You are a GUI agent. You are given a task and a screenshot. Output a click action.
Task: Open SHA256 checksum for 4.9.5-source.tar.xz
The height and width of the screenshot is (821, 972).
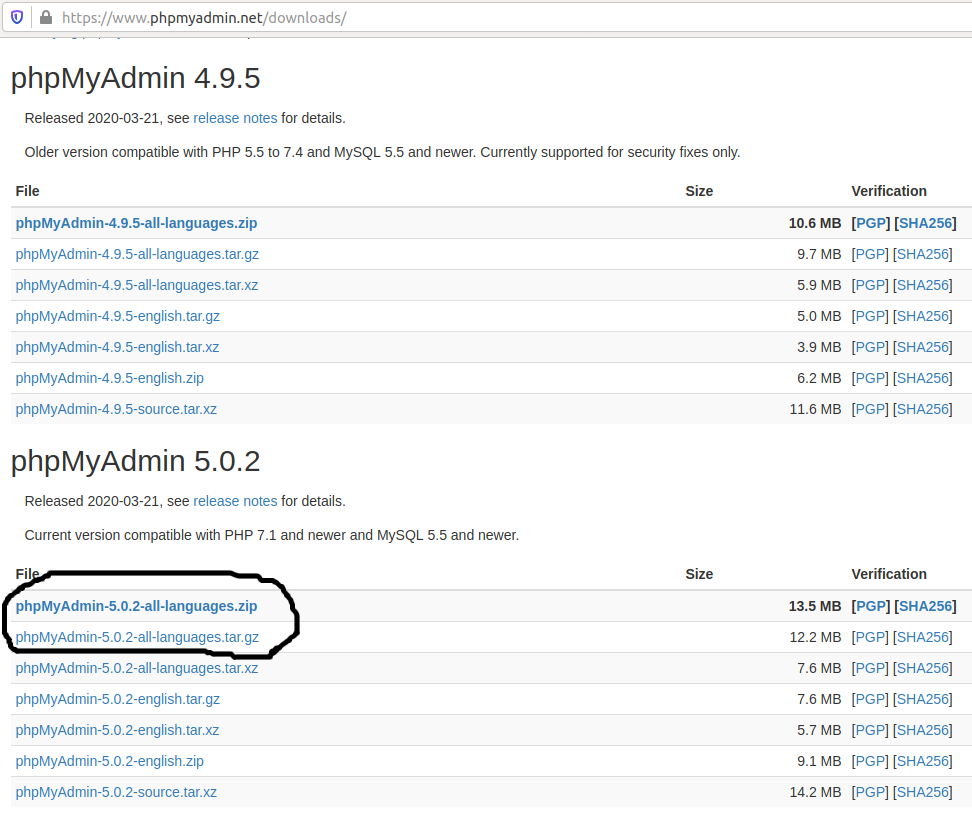click(x=922, y=409)
